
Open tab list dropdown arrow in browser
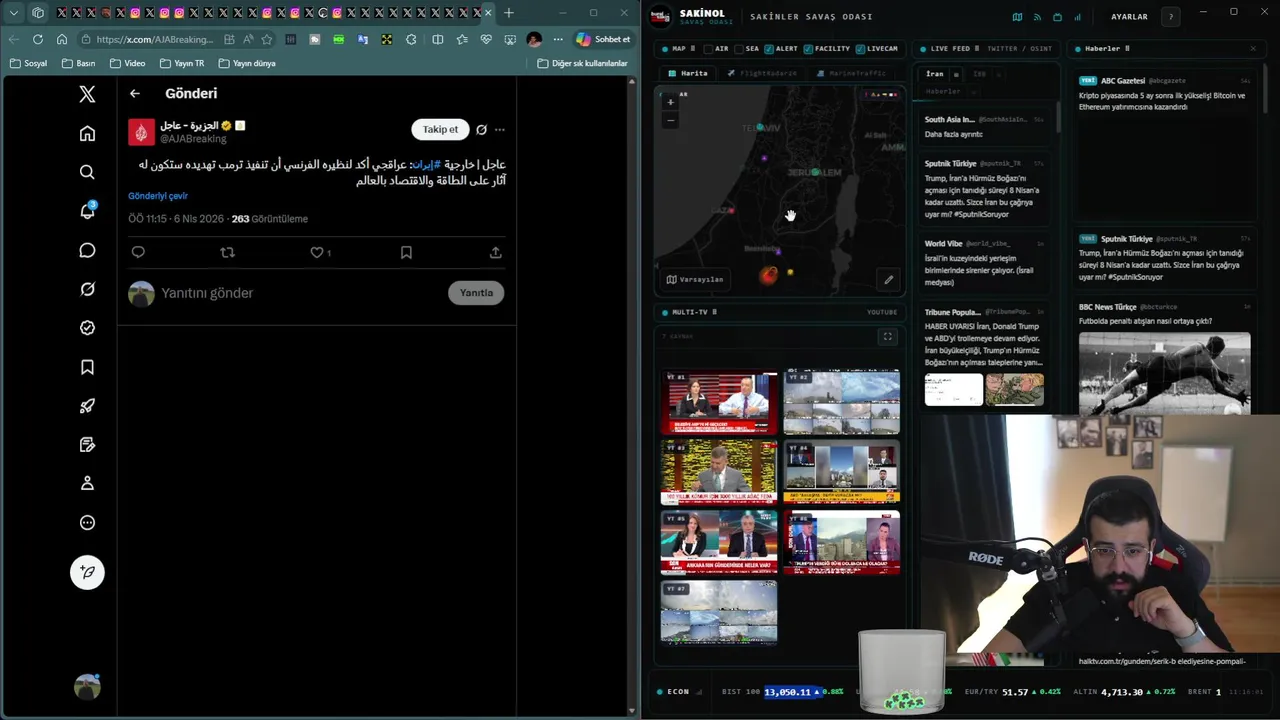tap(14, 13)
